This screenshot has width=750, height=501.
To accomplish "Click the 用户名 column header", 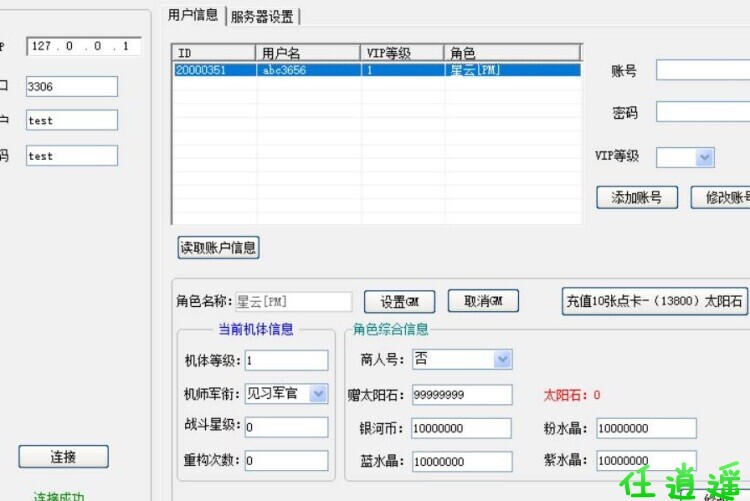I will (309, 53).
